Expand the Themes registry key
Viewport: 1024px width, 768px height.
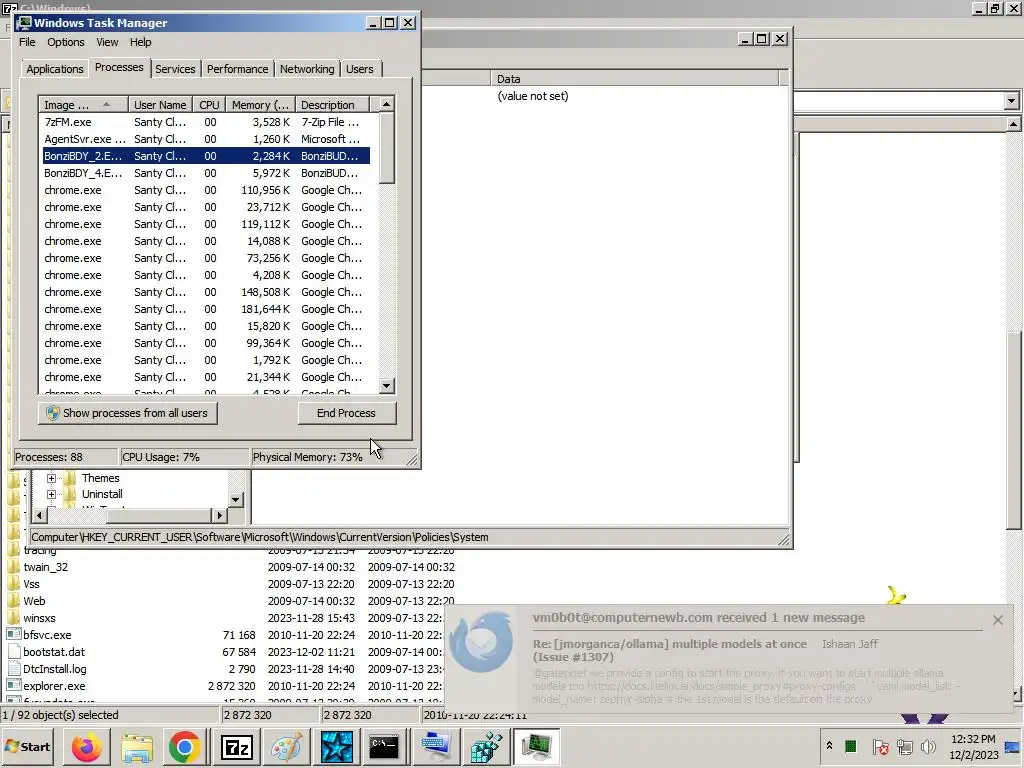coord(52,478)
